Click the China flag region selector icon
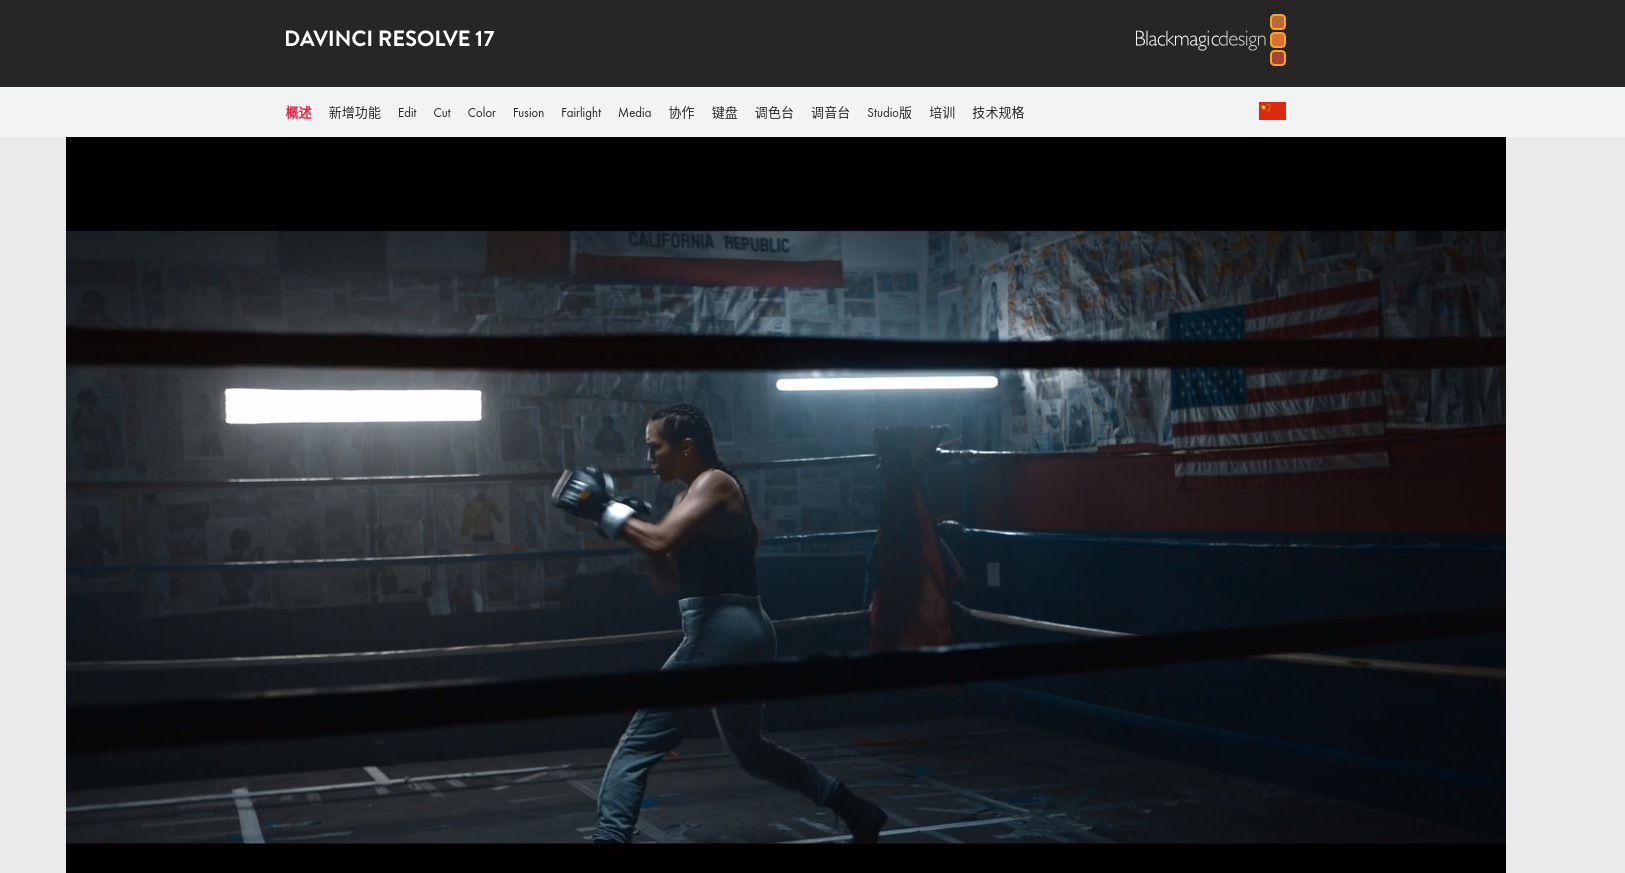 [1272, 111]
